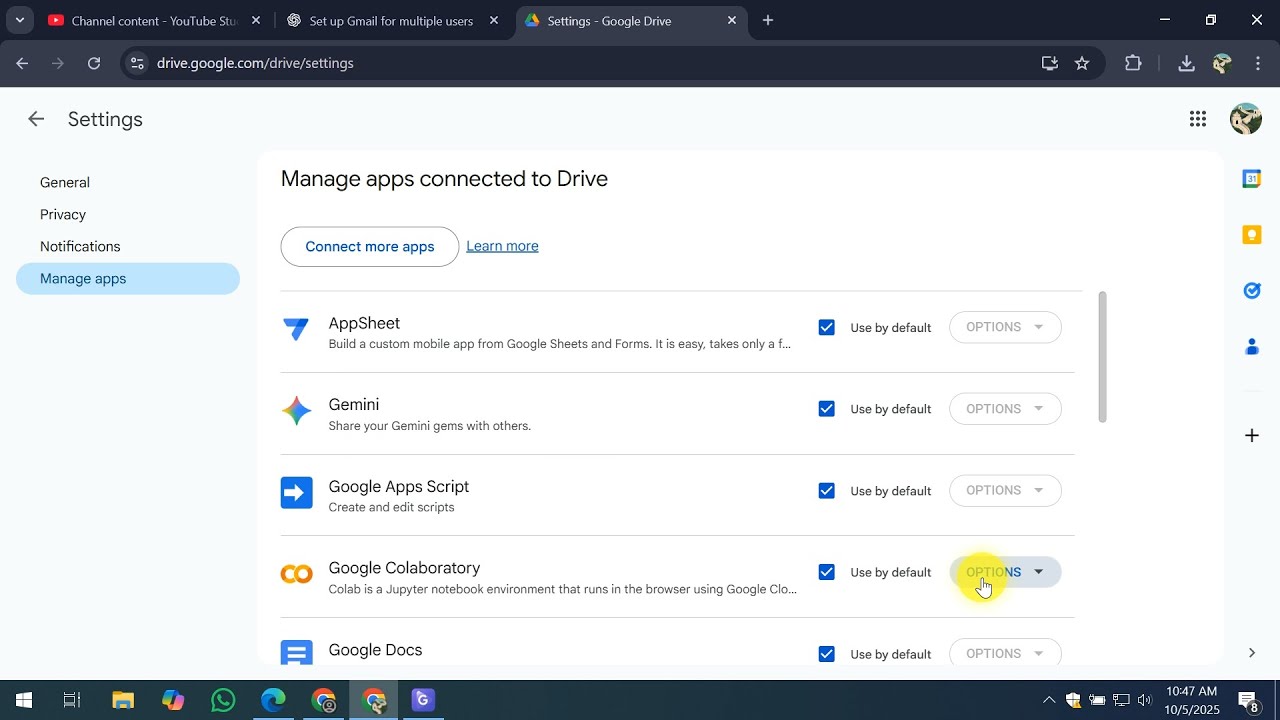The height and width of the screenshot is (720, 1280).
Task: Open the Gemini Options dropdown
Action: click(1005, 408)
